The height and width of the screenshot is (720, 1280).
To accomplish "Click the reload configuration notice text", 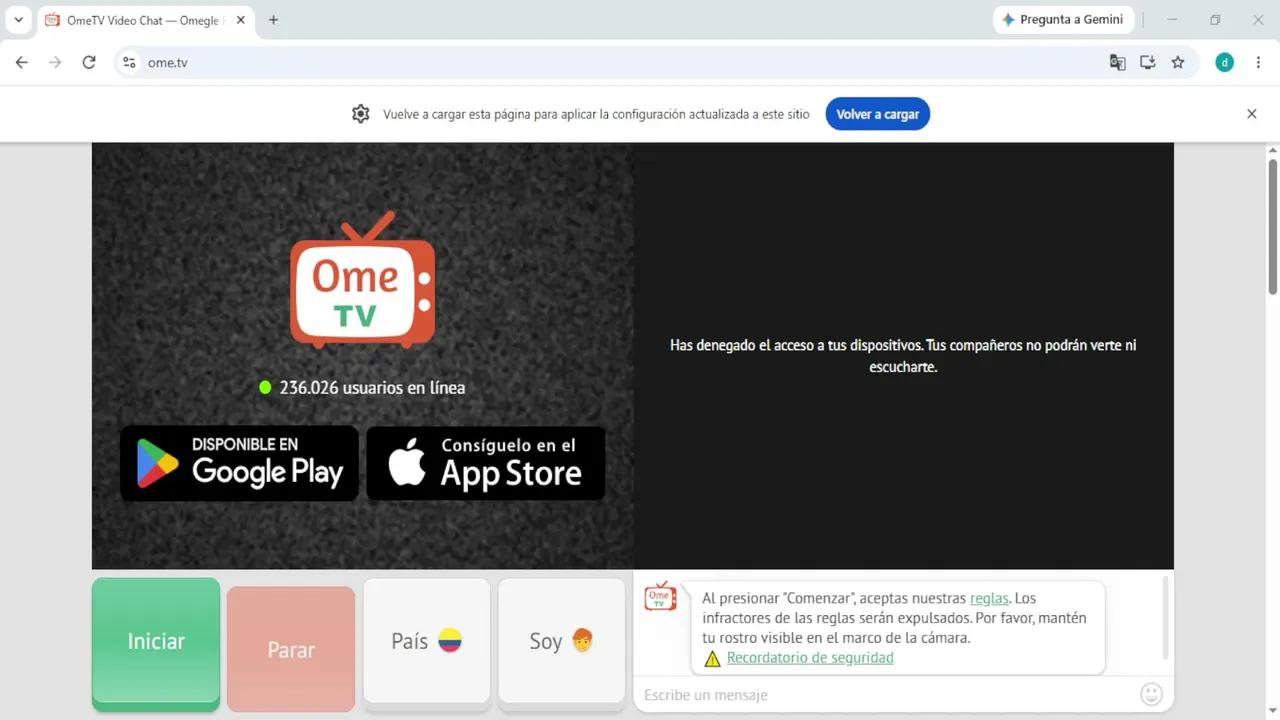I will pyautogui.click(x=596, y=114).
